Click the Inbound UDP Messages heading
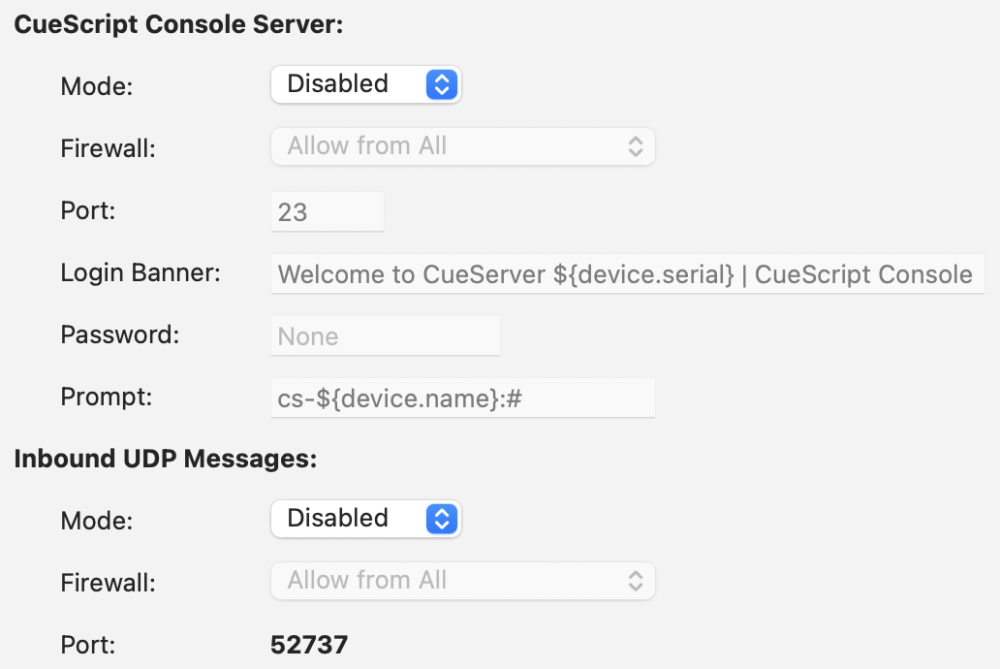Image resolution: width=1000 pixels, height=669 pixels. pos(165,459)
